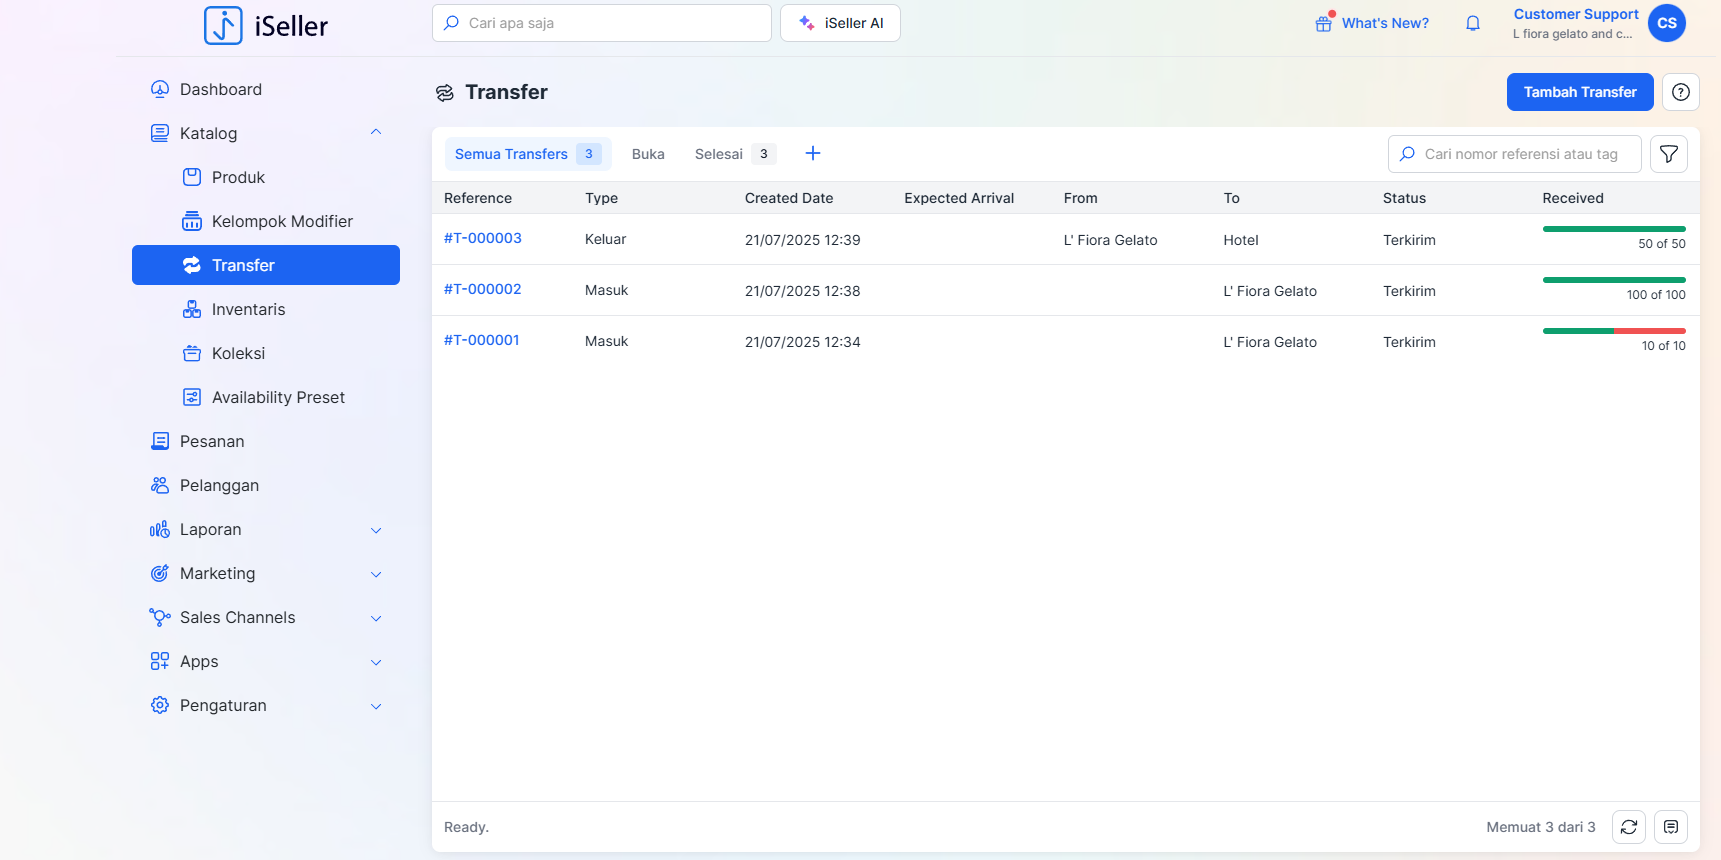1721x860 pixels.
Task: Open Inventaris in the sidebar
Action: click(x=248, y=309)
